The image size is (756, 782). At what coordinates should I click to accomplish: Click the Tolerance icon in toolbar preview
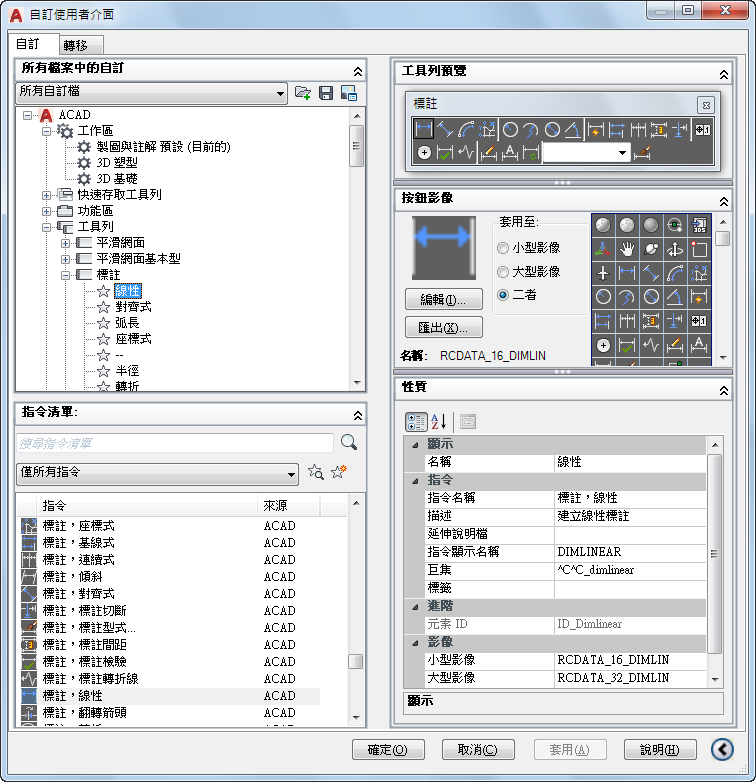tap(703, 130)
